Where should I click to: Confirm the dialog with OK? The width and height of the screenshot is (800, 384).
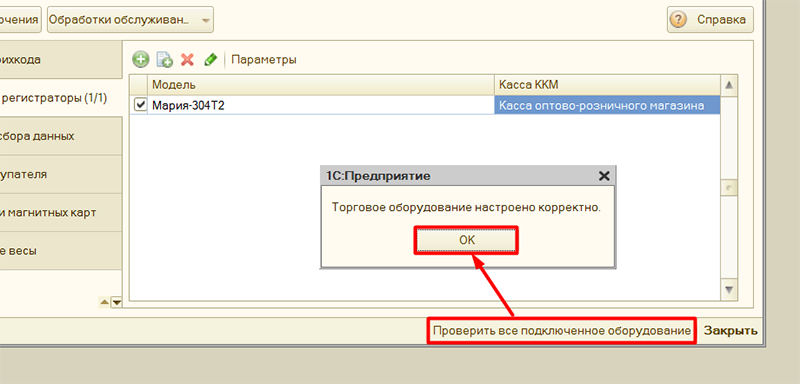coord(466,240)
